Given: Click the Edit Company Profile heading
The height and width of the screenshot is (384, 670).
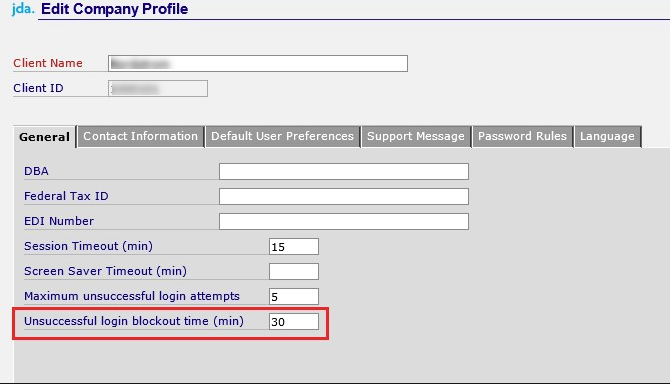Looking at the screenshot, I should pos(115,9).
